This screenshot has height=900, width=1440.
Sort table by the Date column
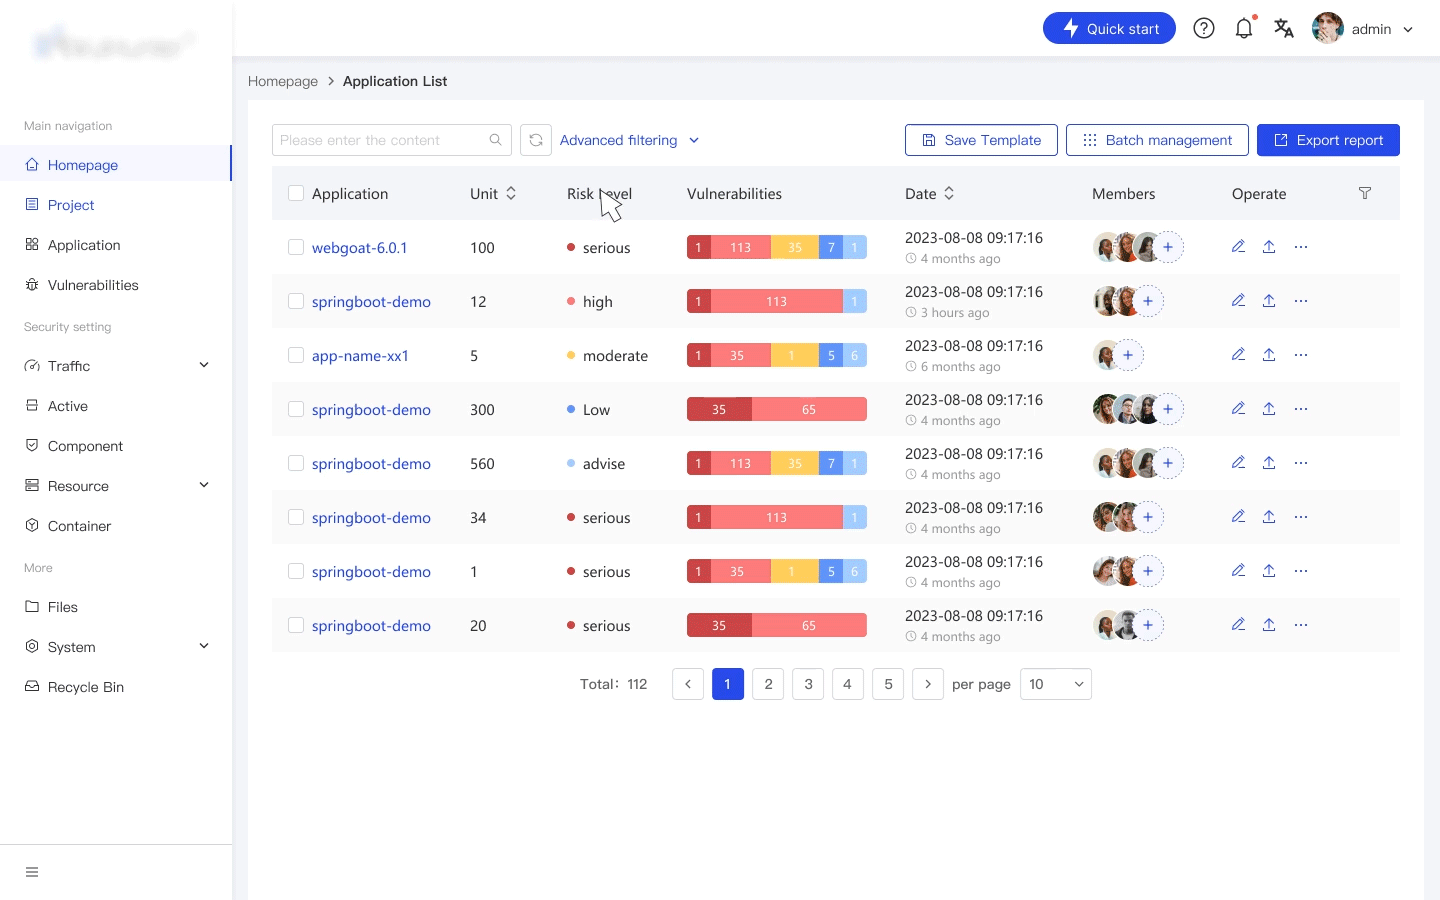click(949, 193)
